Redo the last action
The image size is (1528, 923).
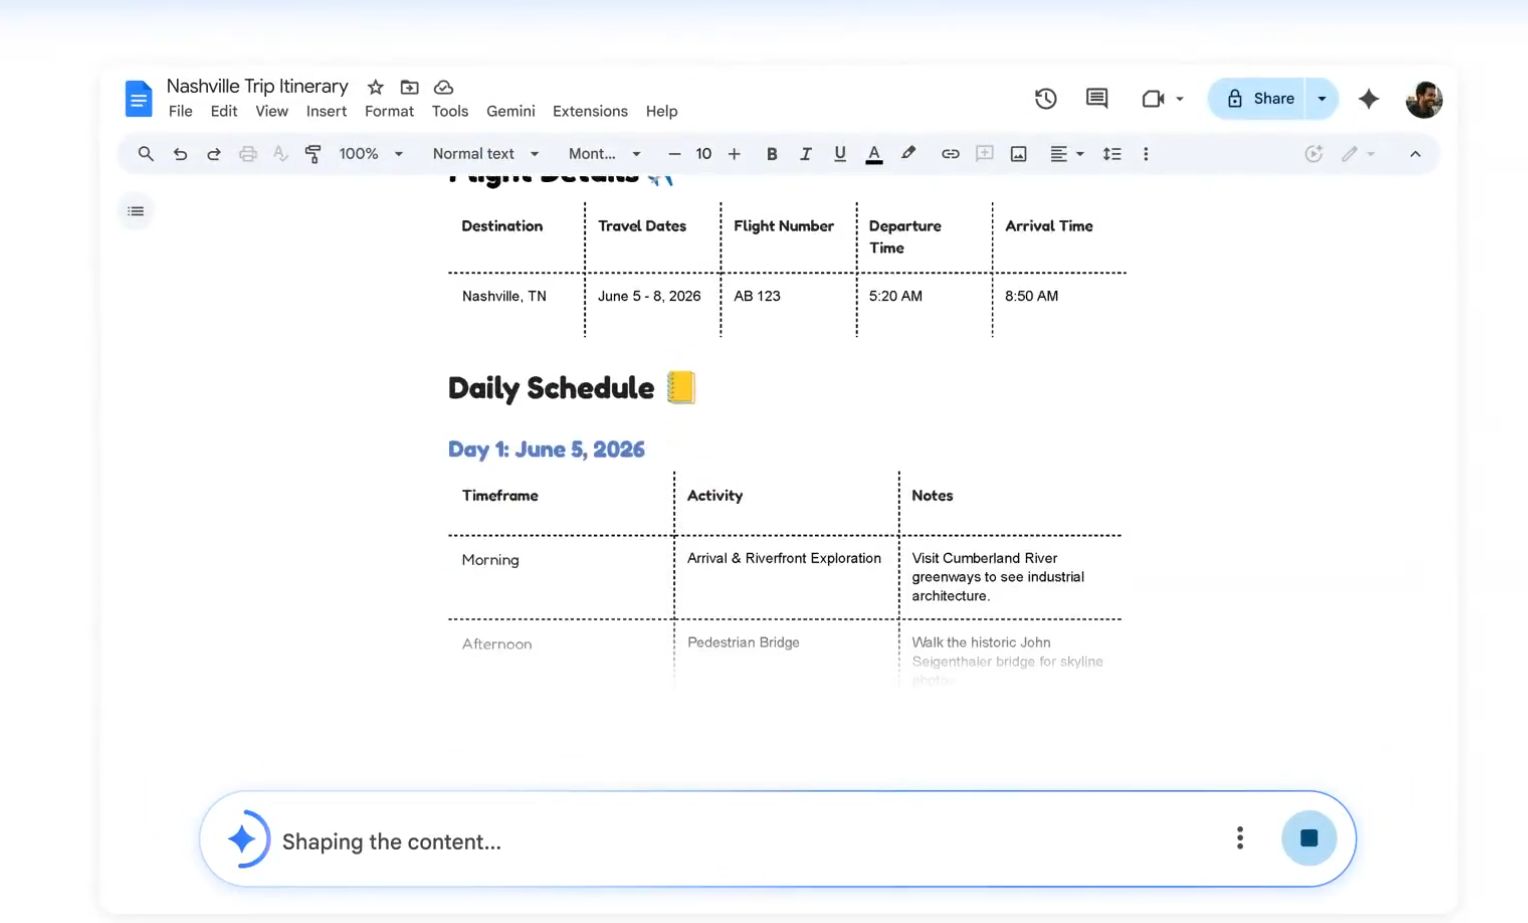(x=214, y=154)
